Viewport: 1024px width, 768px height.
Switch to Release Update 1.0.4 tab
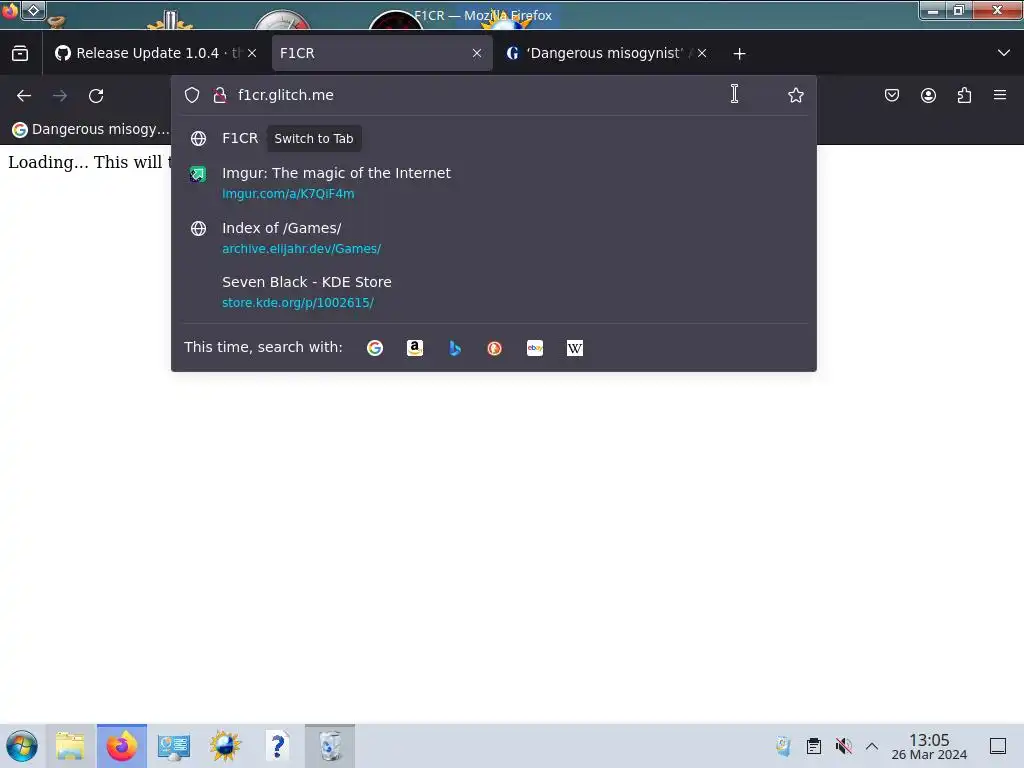tap(155, 54)
